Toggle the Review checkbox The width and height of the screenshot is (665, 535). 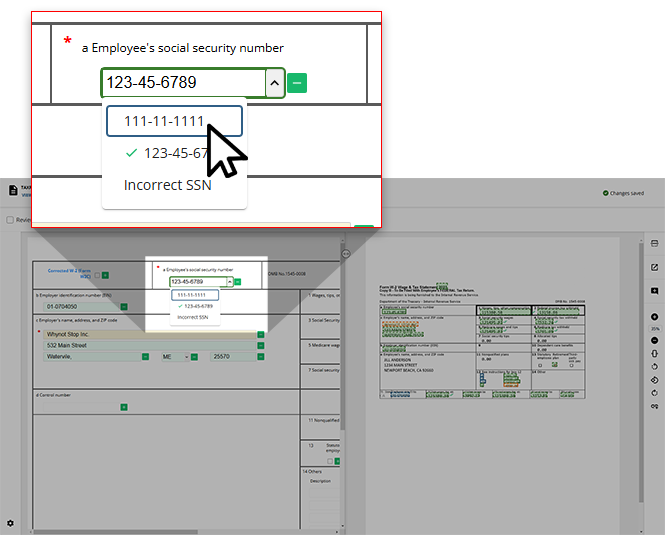pyautogui.click(x=10, y=220)
